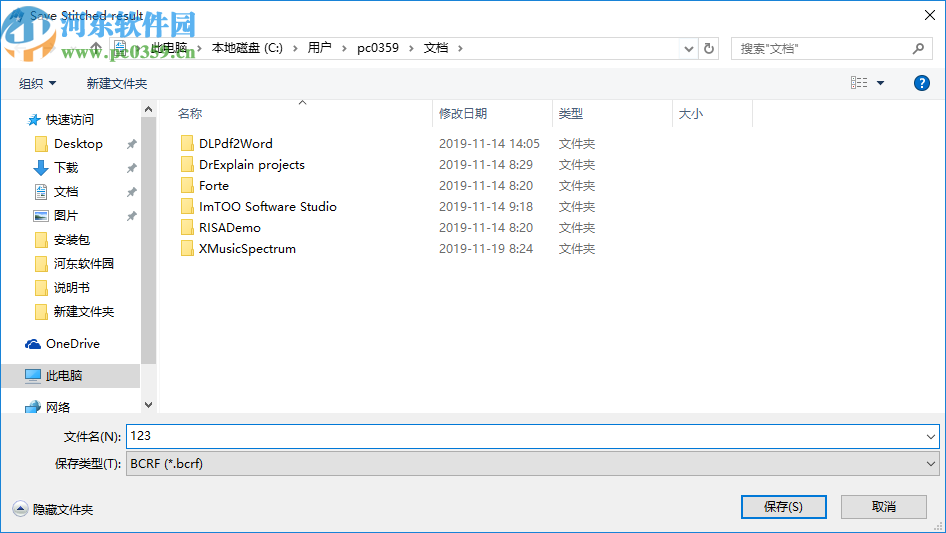Click the XMusicSpectrum folder icon
946x533 pixels.
pos(188,249)
